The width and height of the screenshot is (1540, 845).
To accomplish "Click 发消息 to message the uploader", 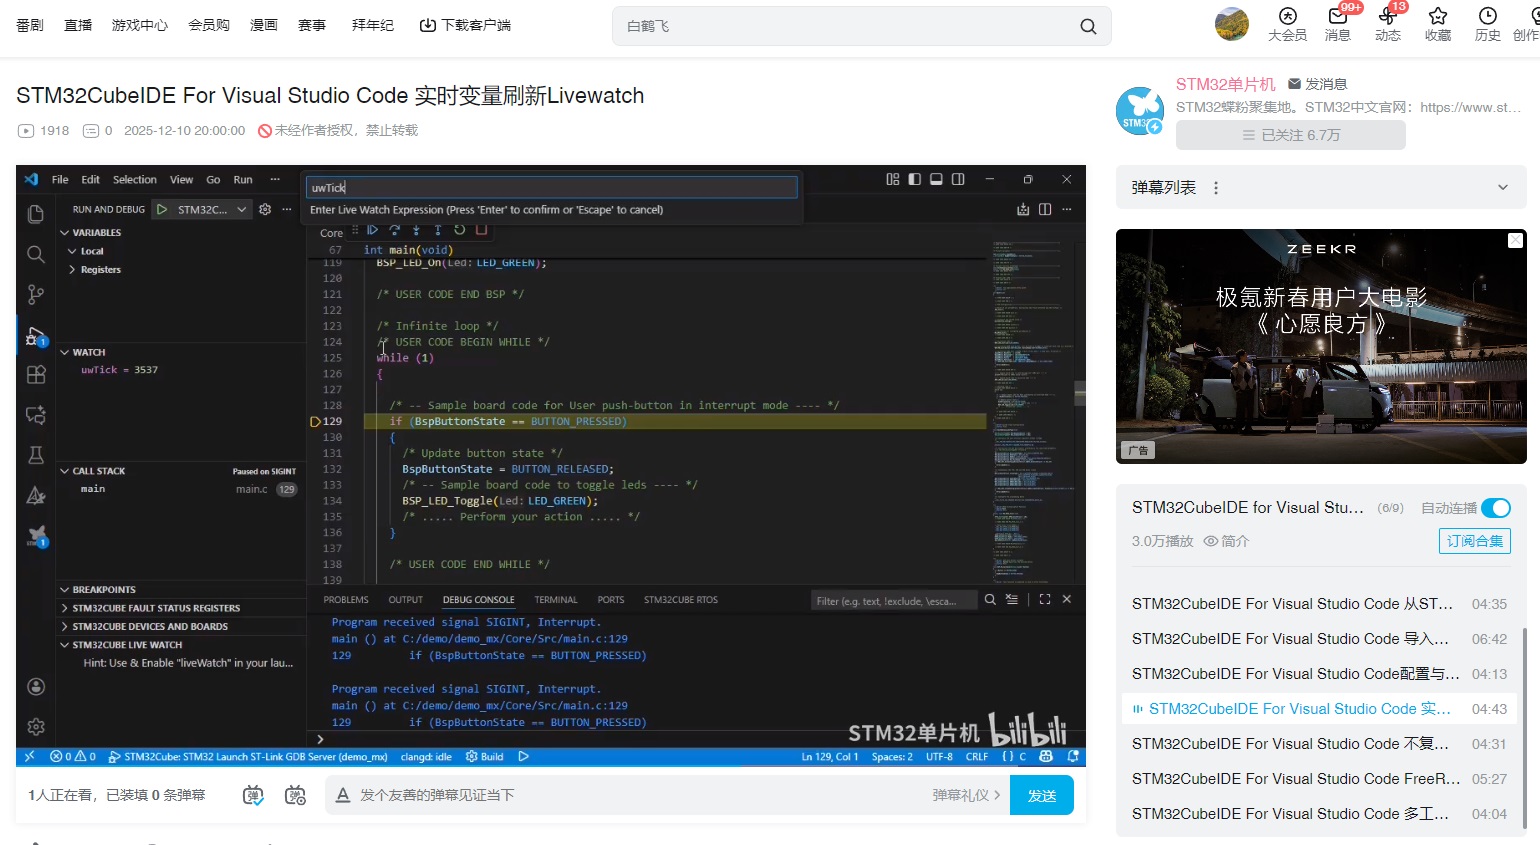I will [x=1318, y=84].
